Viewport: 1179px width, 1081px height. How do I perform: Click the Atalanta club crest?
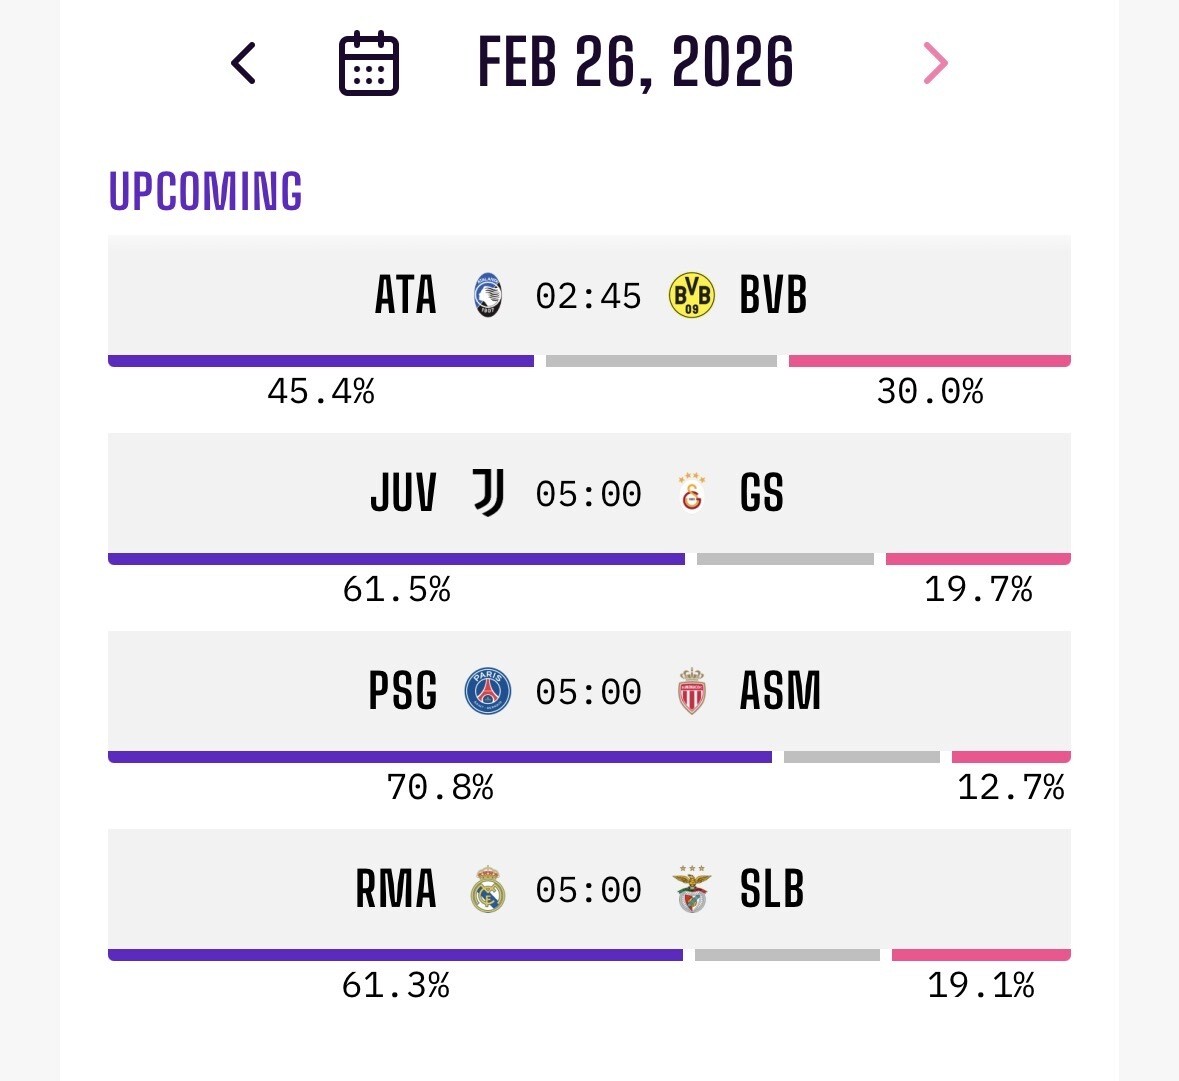[488, 295]
